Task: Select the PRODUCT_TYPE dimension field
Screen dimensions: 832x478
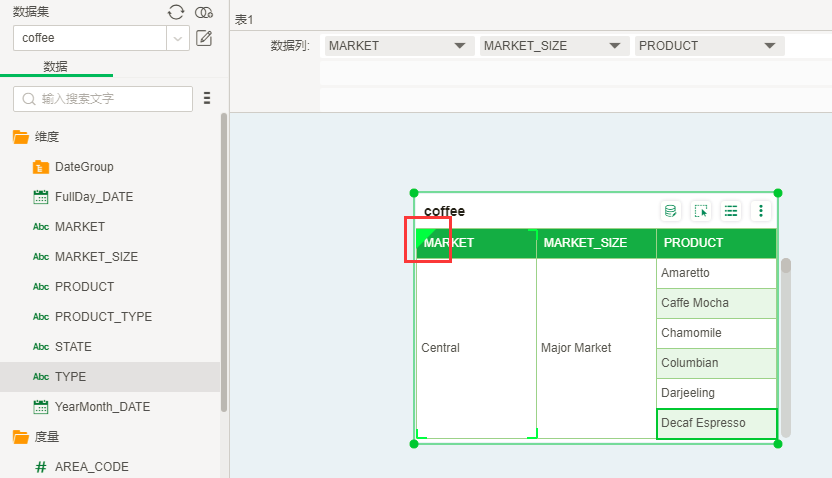Action: click(x=103, y=317)
